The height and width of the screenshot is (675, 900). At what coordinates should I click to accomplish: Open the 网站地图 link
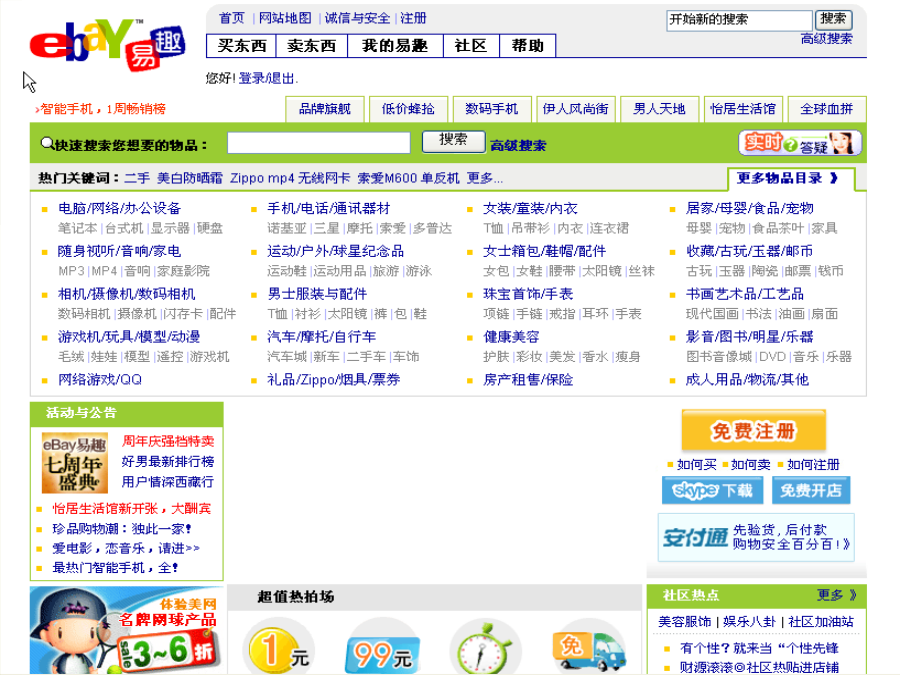tap(285, 18)
